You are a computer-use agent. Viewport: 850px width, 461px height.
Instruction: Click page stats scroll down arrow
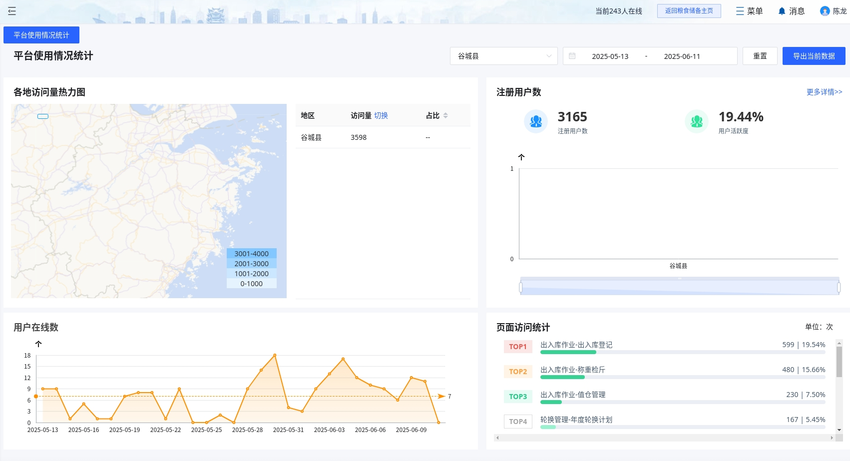839,430
